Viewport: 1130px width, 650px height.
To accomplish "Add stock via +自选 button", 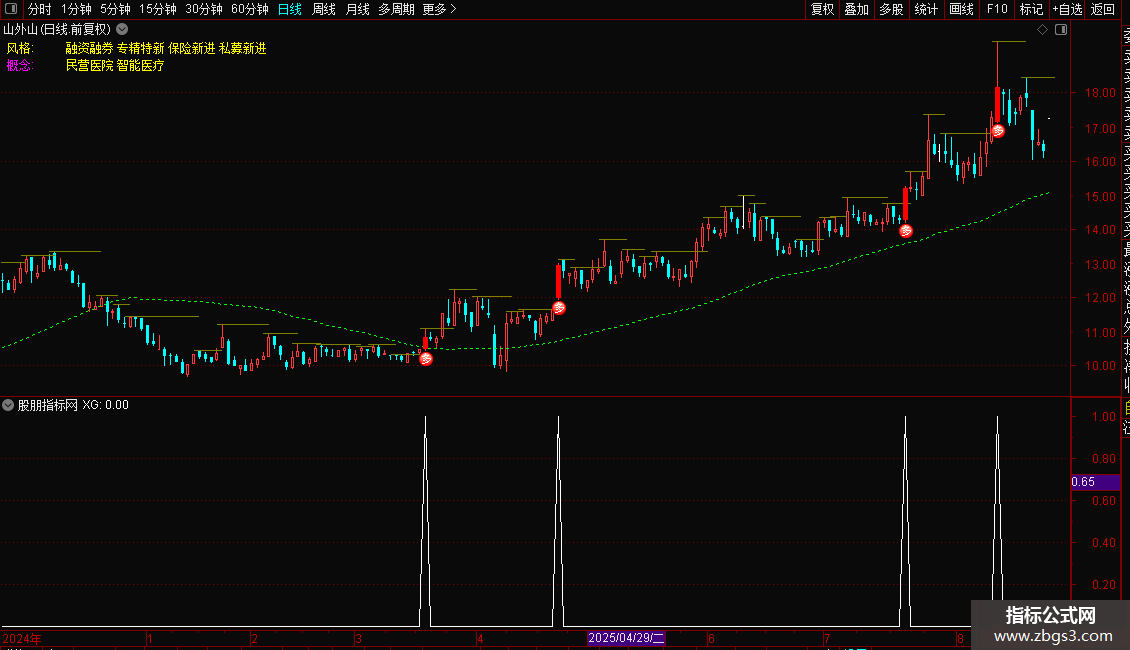I will click(x=1067, y=9).
